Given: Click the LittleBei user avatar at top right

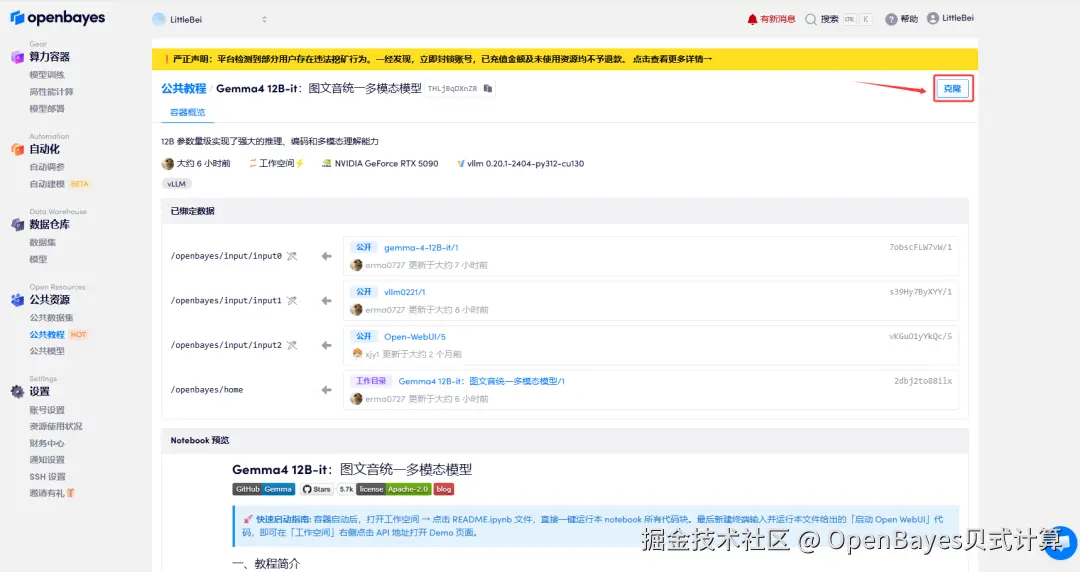Looking at the screenshot, I should coord(933,19).
